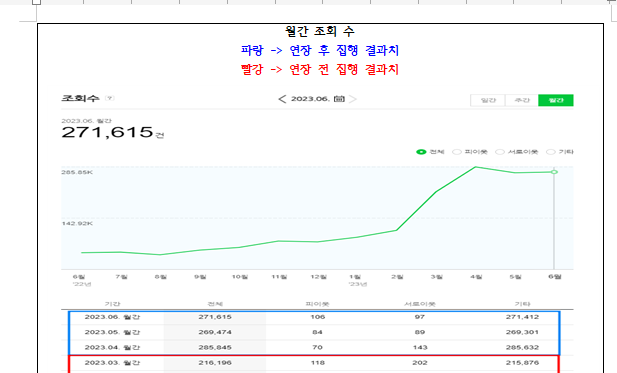
Task: Click the 106 cell in the 피이웃 column
Action: [x=318, y=317]
